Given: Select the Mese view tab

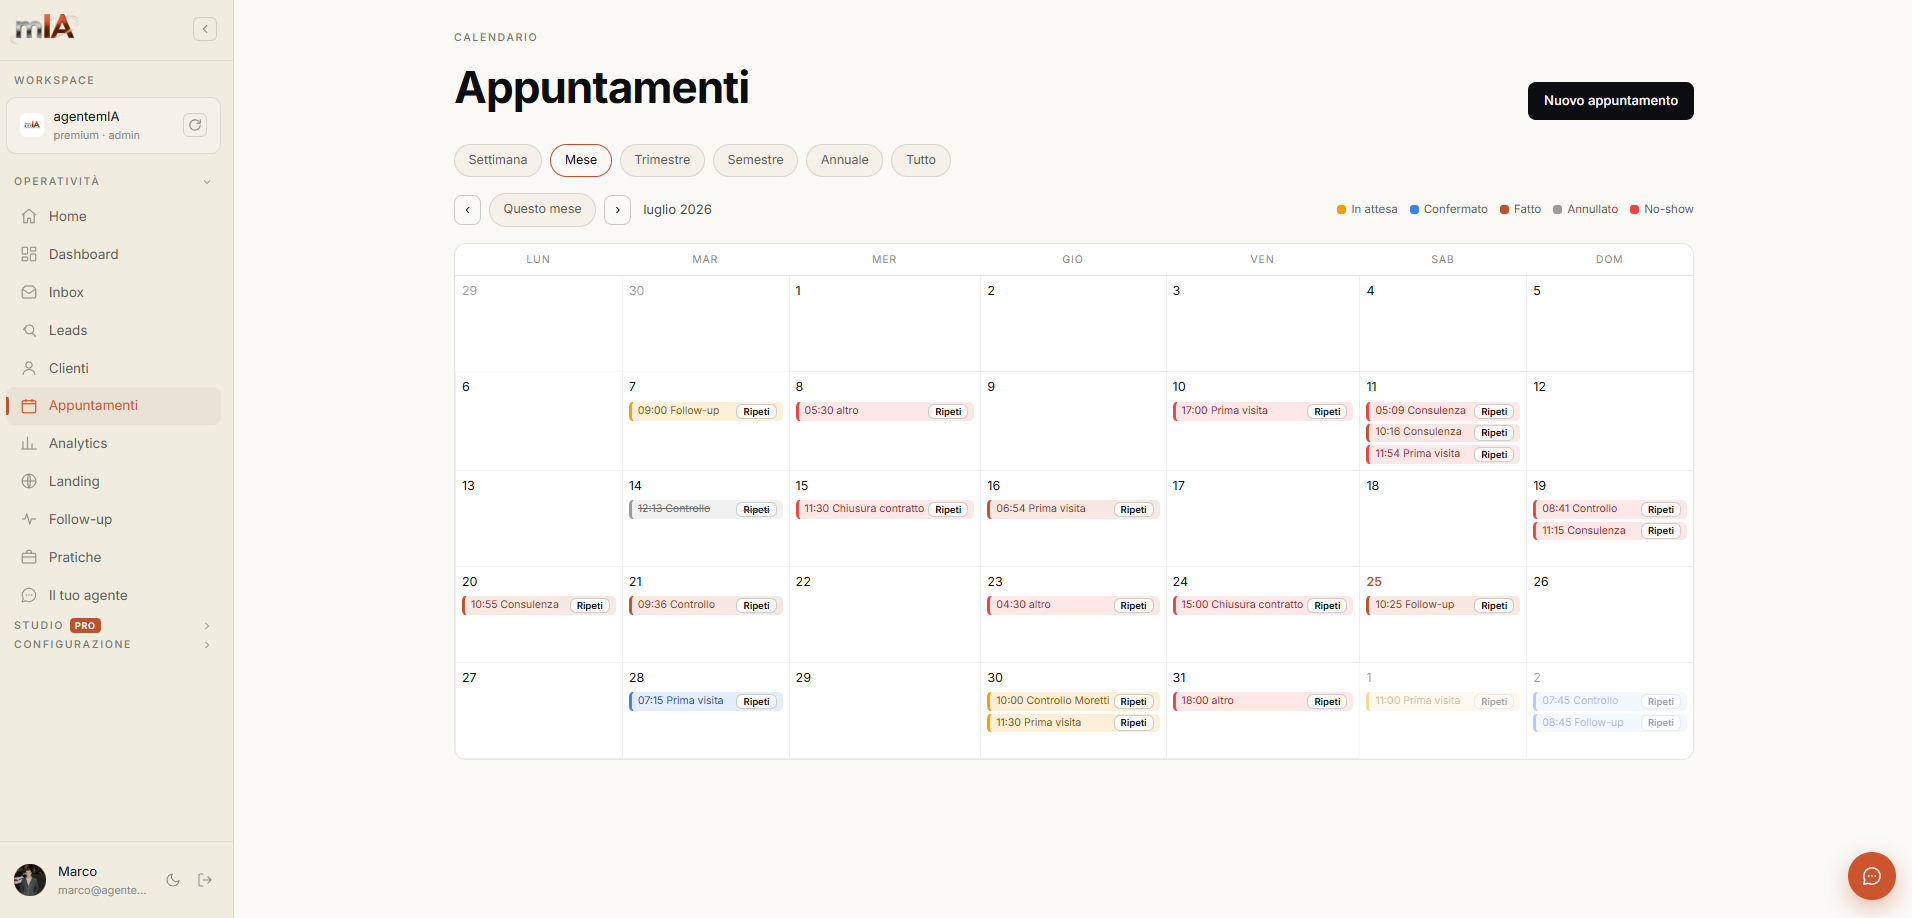Looking at the screenshot, I should point(581,160).
